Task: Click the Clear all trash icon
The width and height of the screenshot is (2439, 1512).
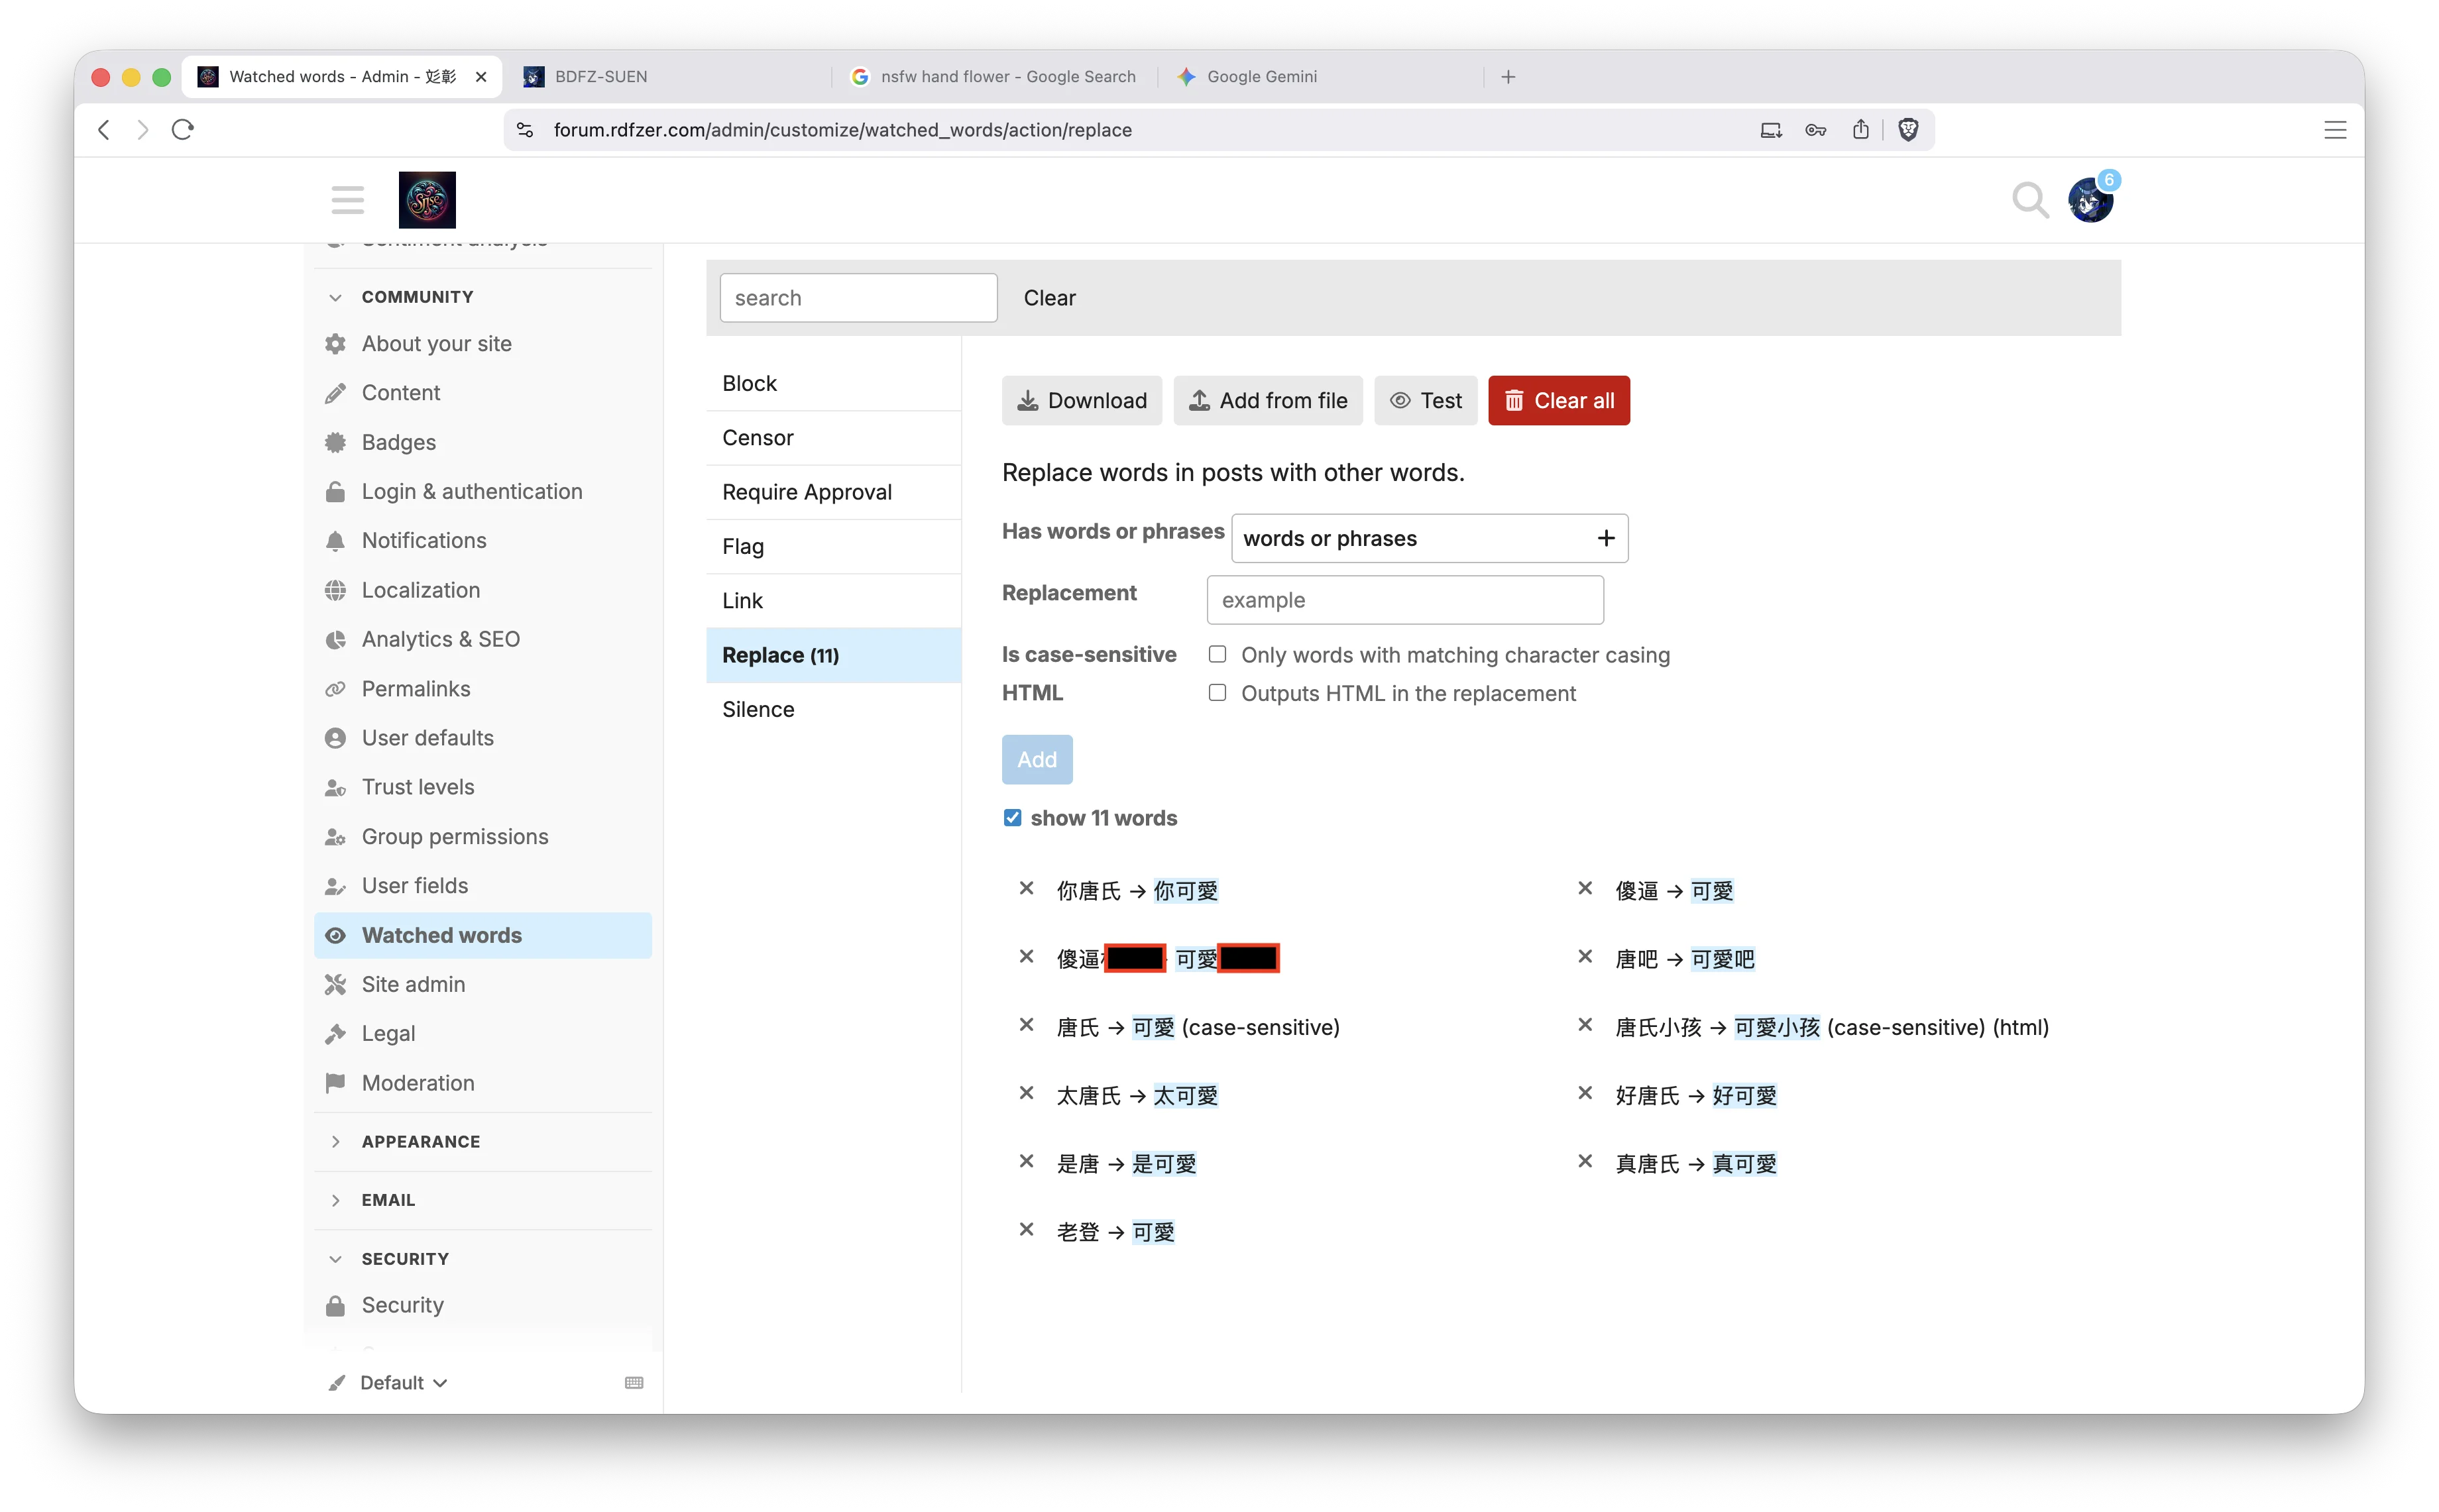Action: click(1514, 400)
